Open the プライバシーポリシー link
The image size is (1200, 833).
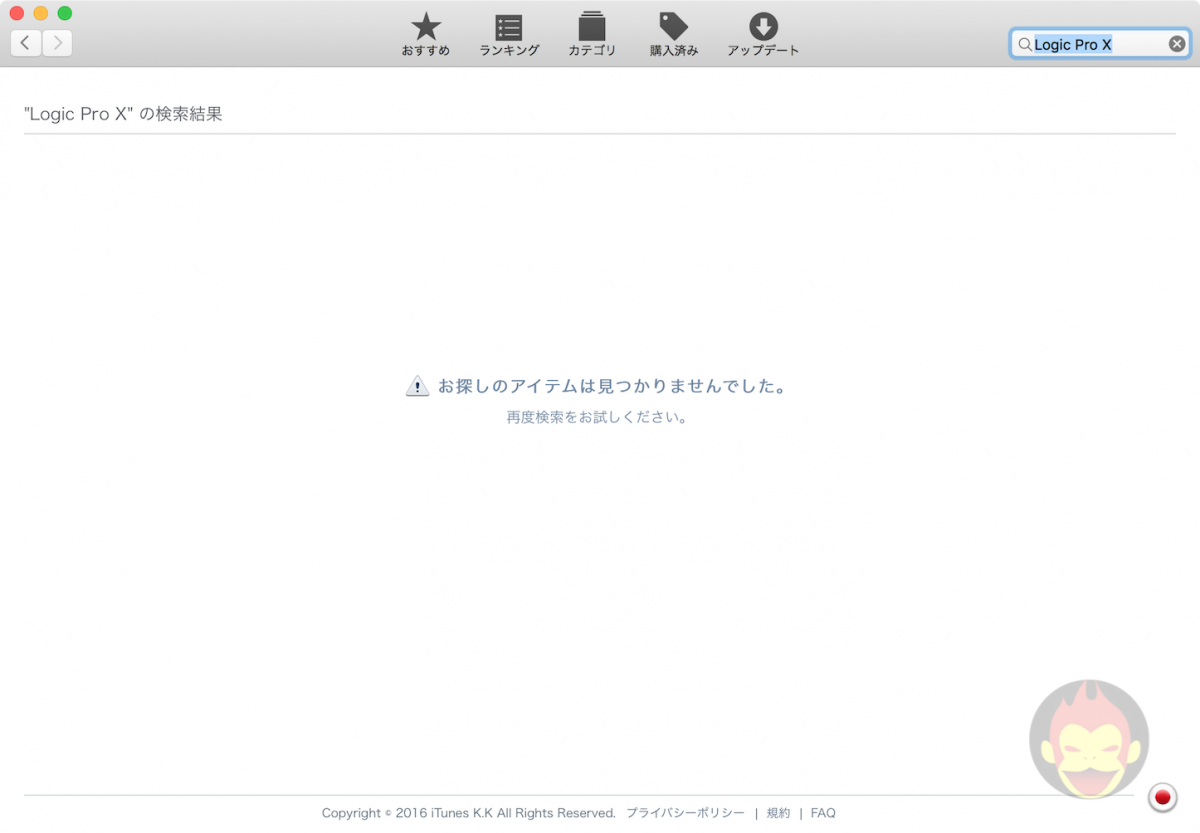pyautogui.click(x=685, y=813)
